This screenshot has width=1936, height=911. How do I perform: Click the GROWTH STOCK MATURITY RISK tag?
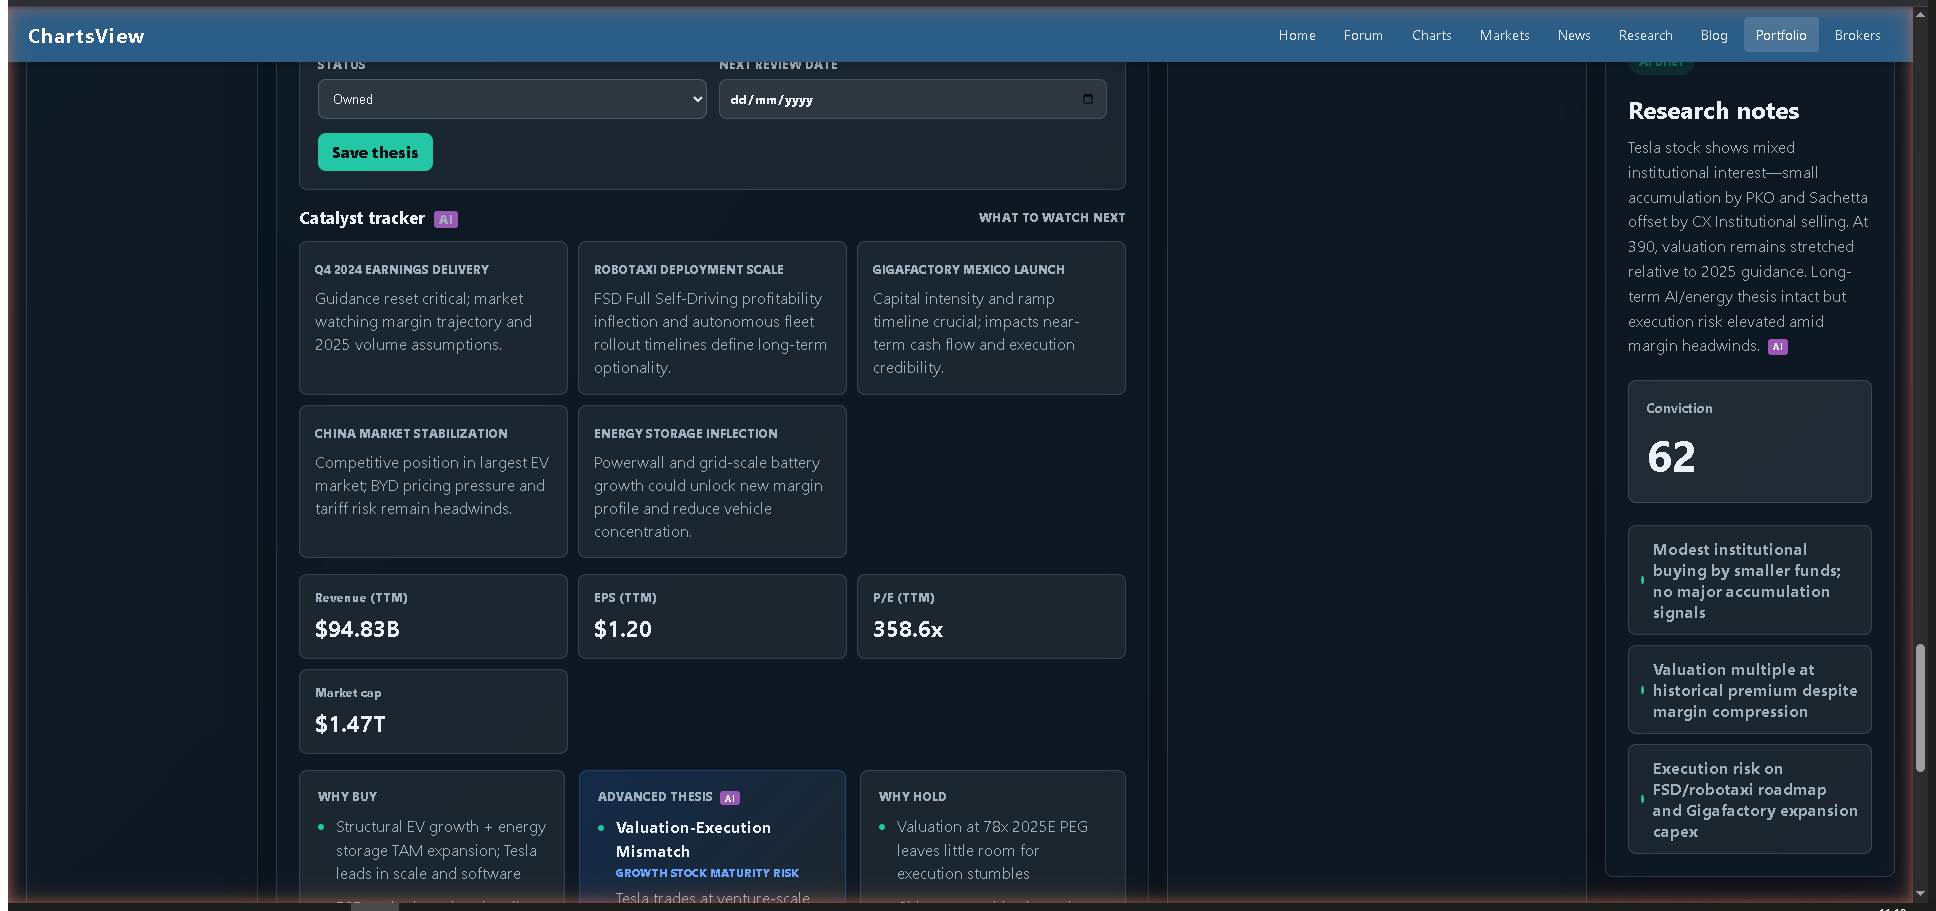(x=707, y=873)
